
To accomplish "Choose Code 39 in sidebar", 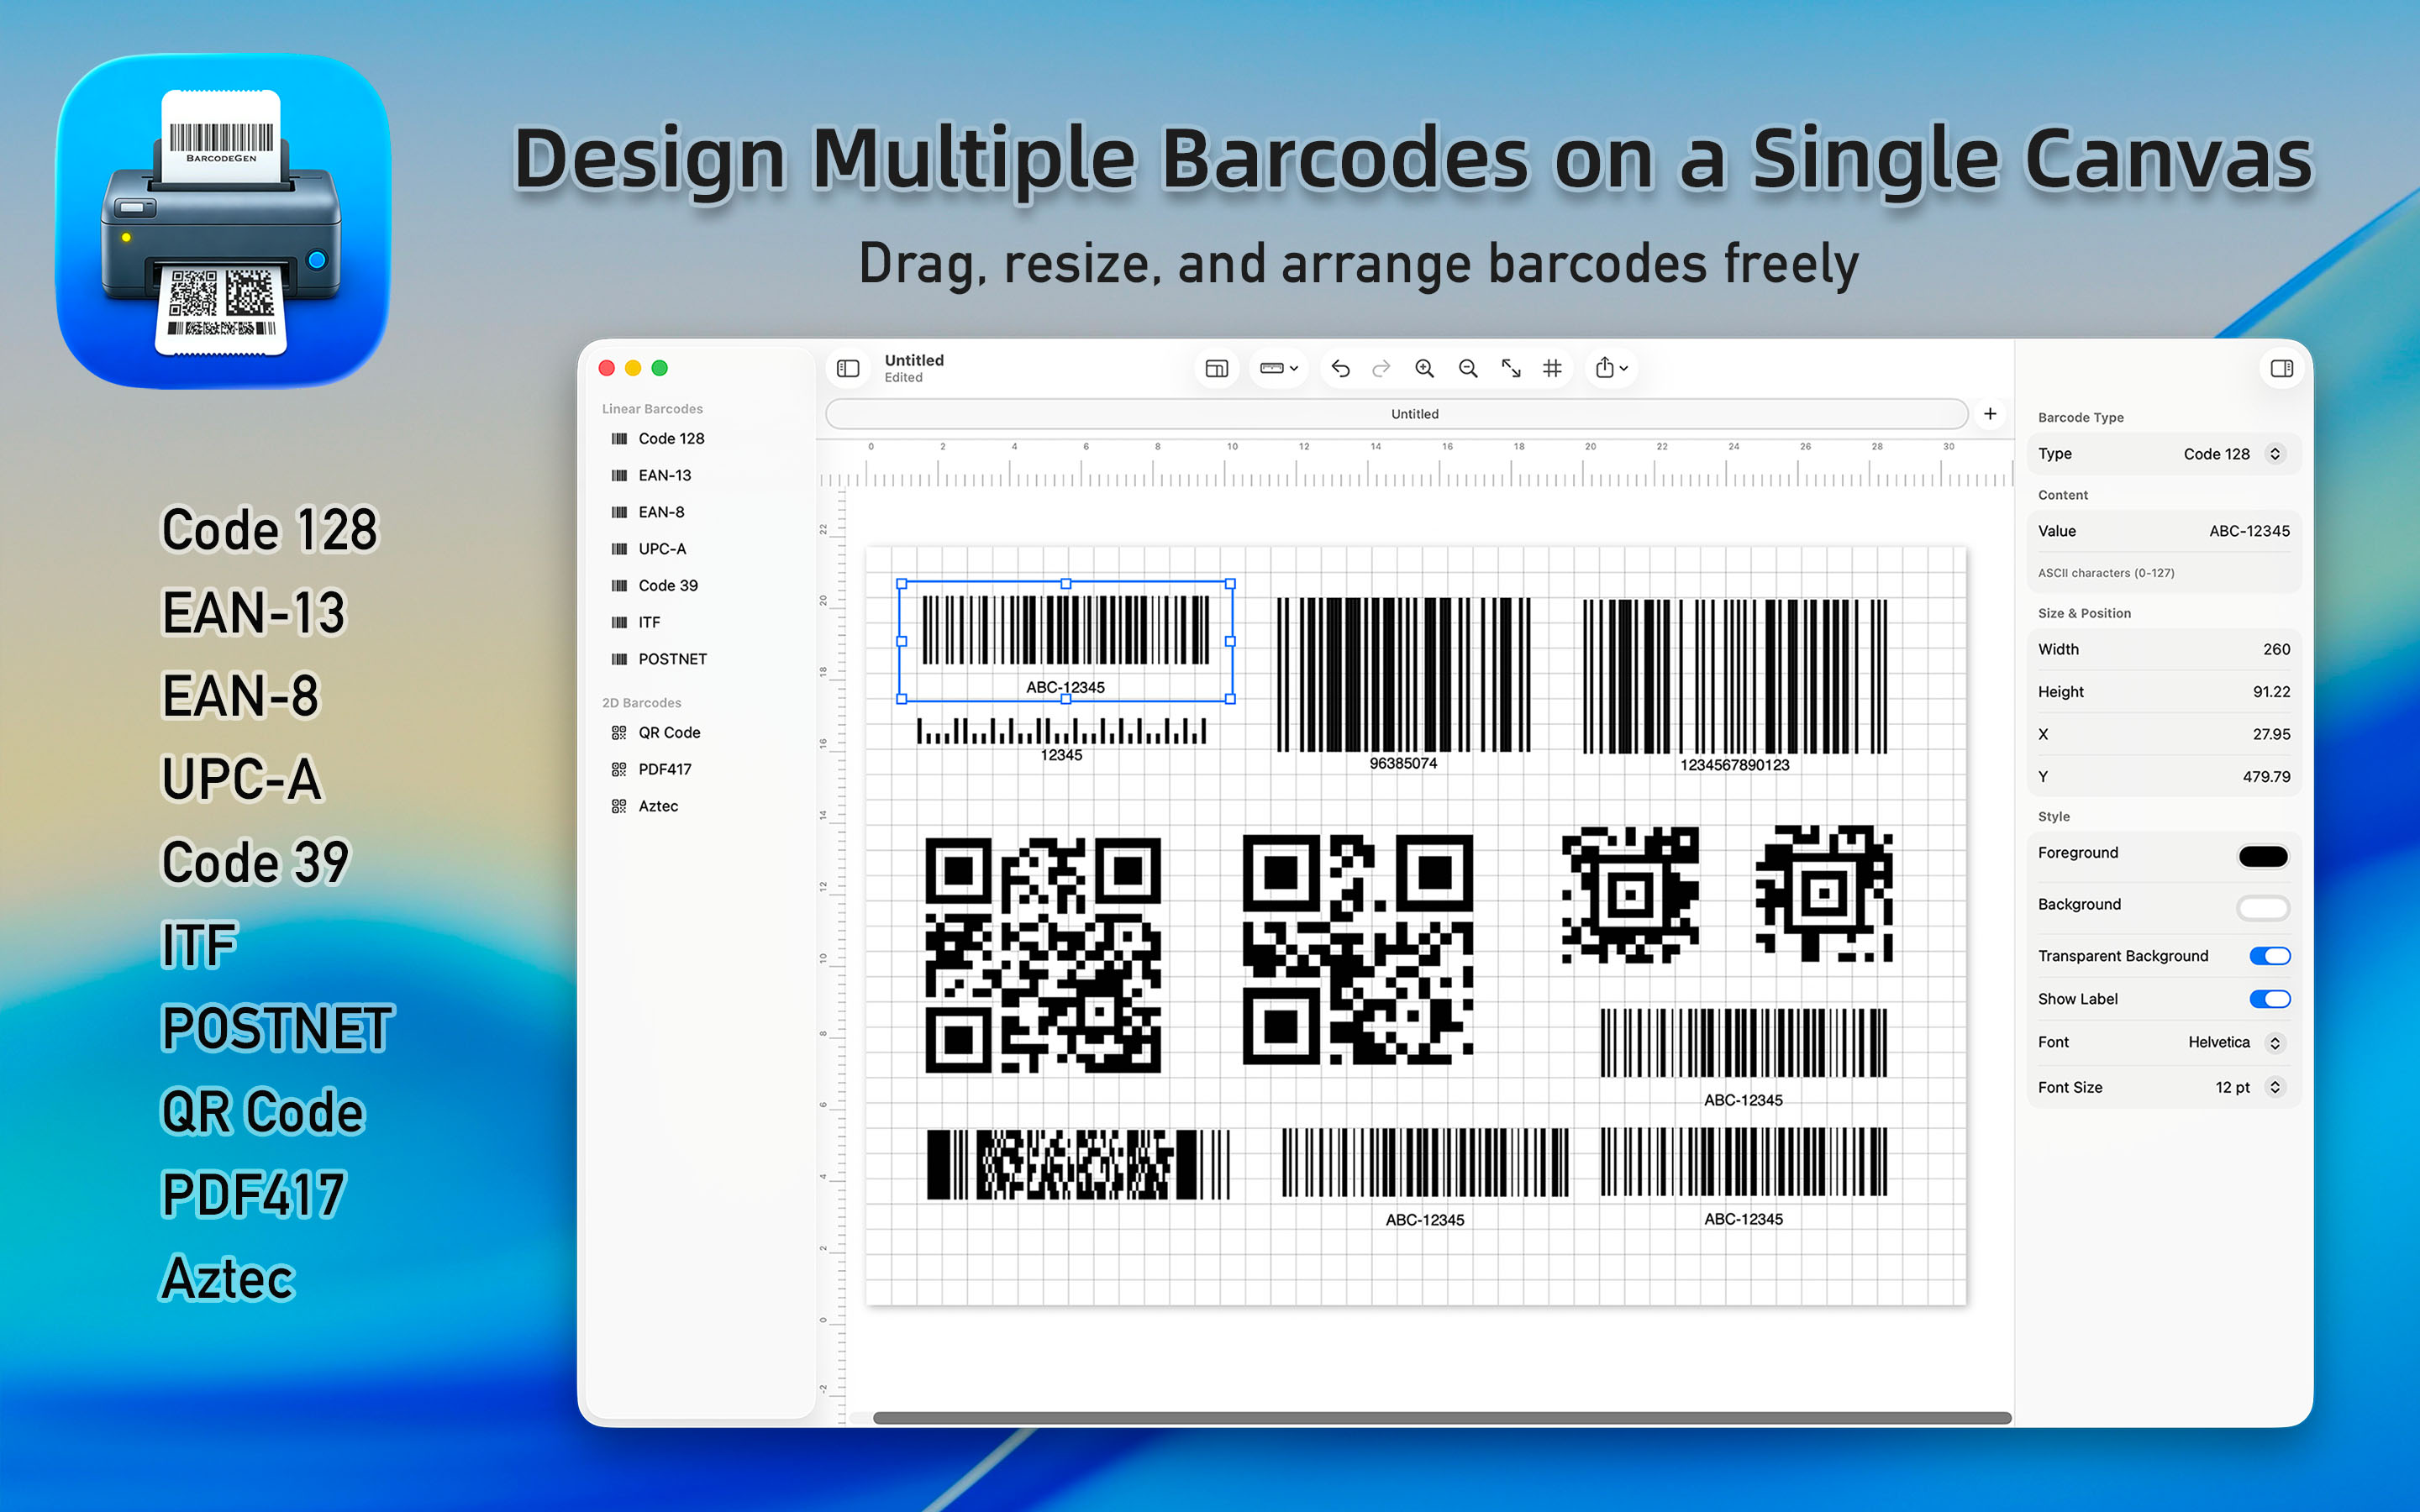I will (x=668, y=586).
